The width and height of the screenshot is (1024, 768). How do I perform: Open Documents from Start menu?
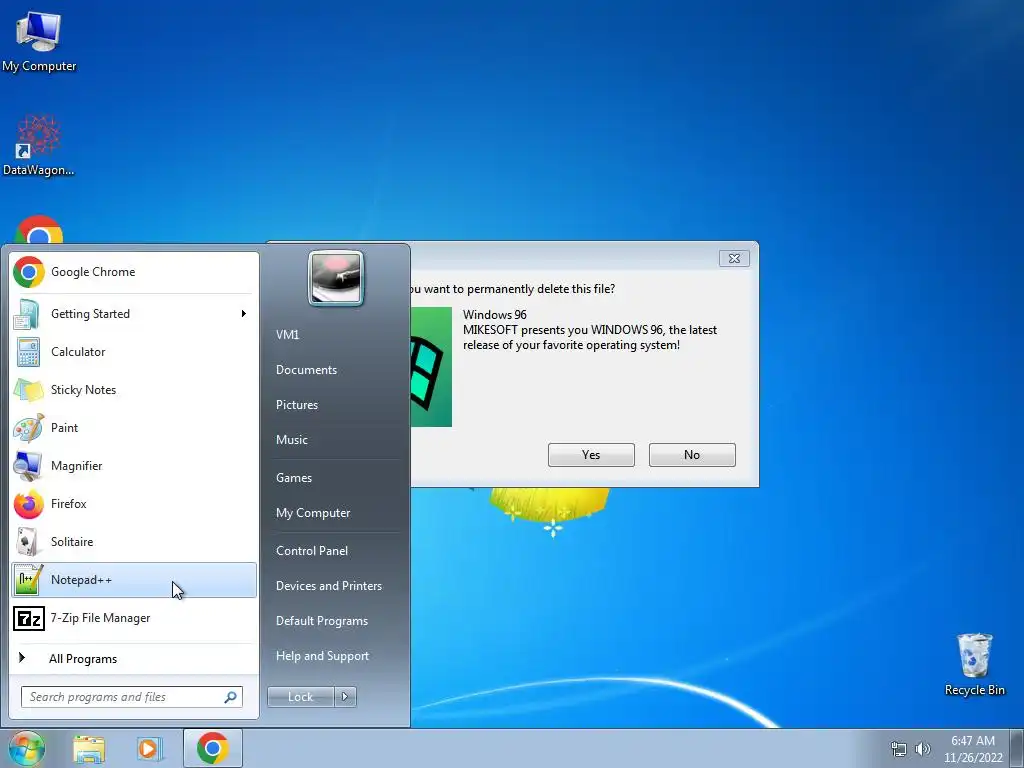click(x=306, y=370)
